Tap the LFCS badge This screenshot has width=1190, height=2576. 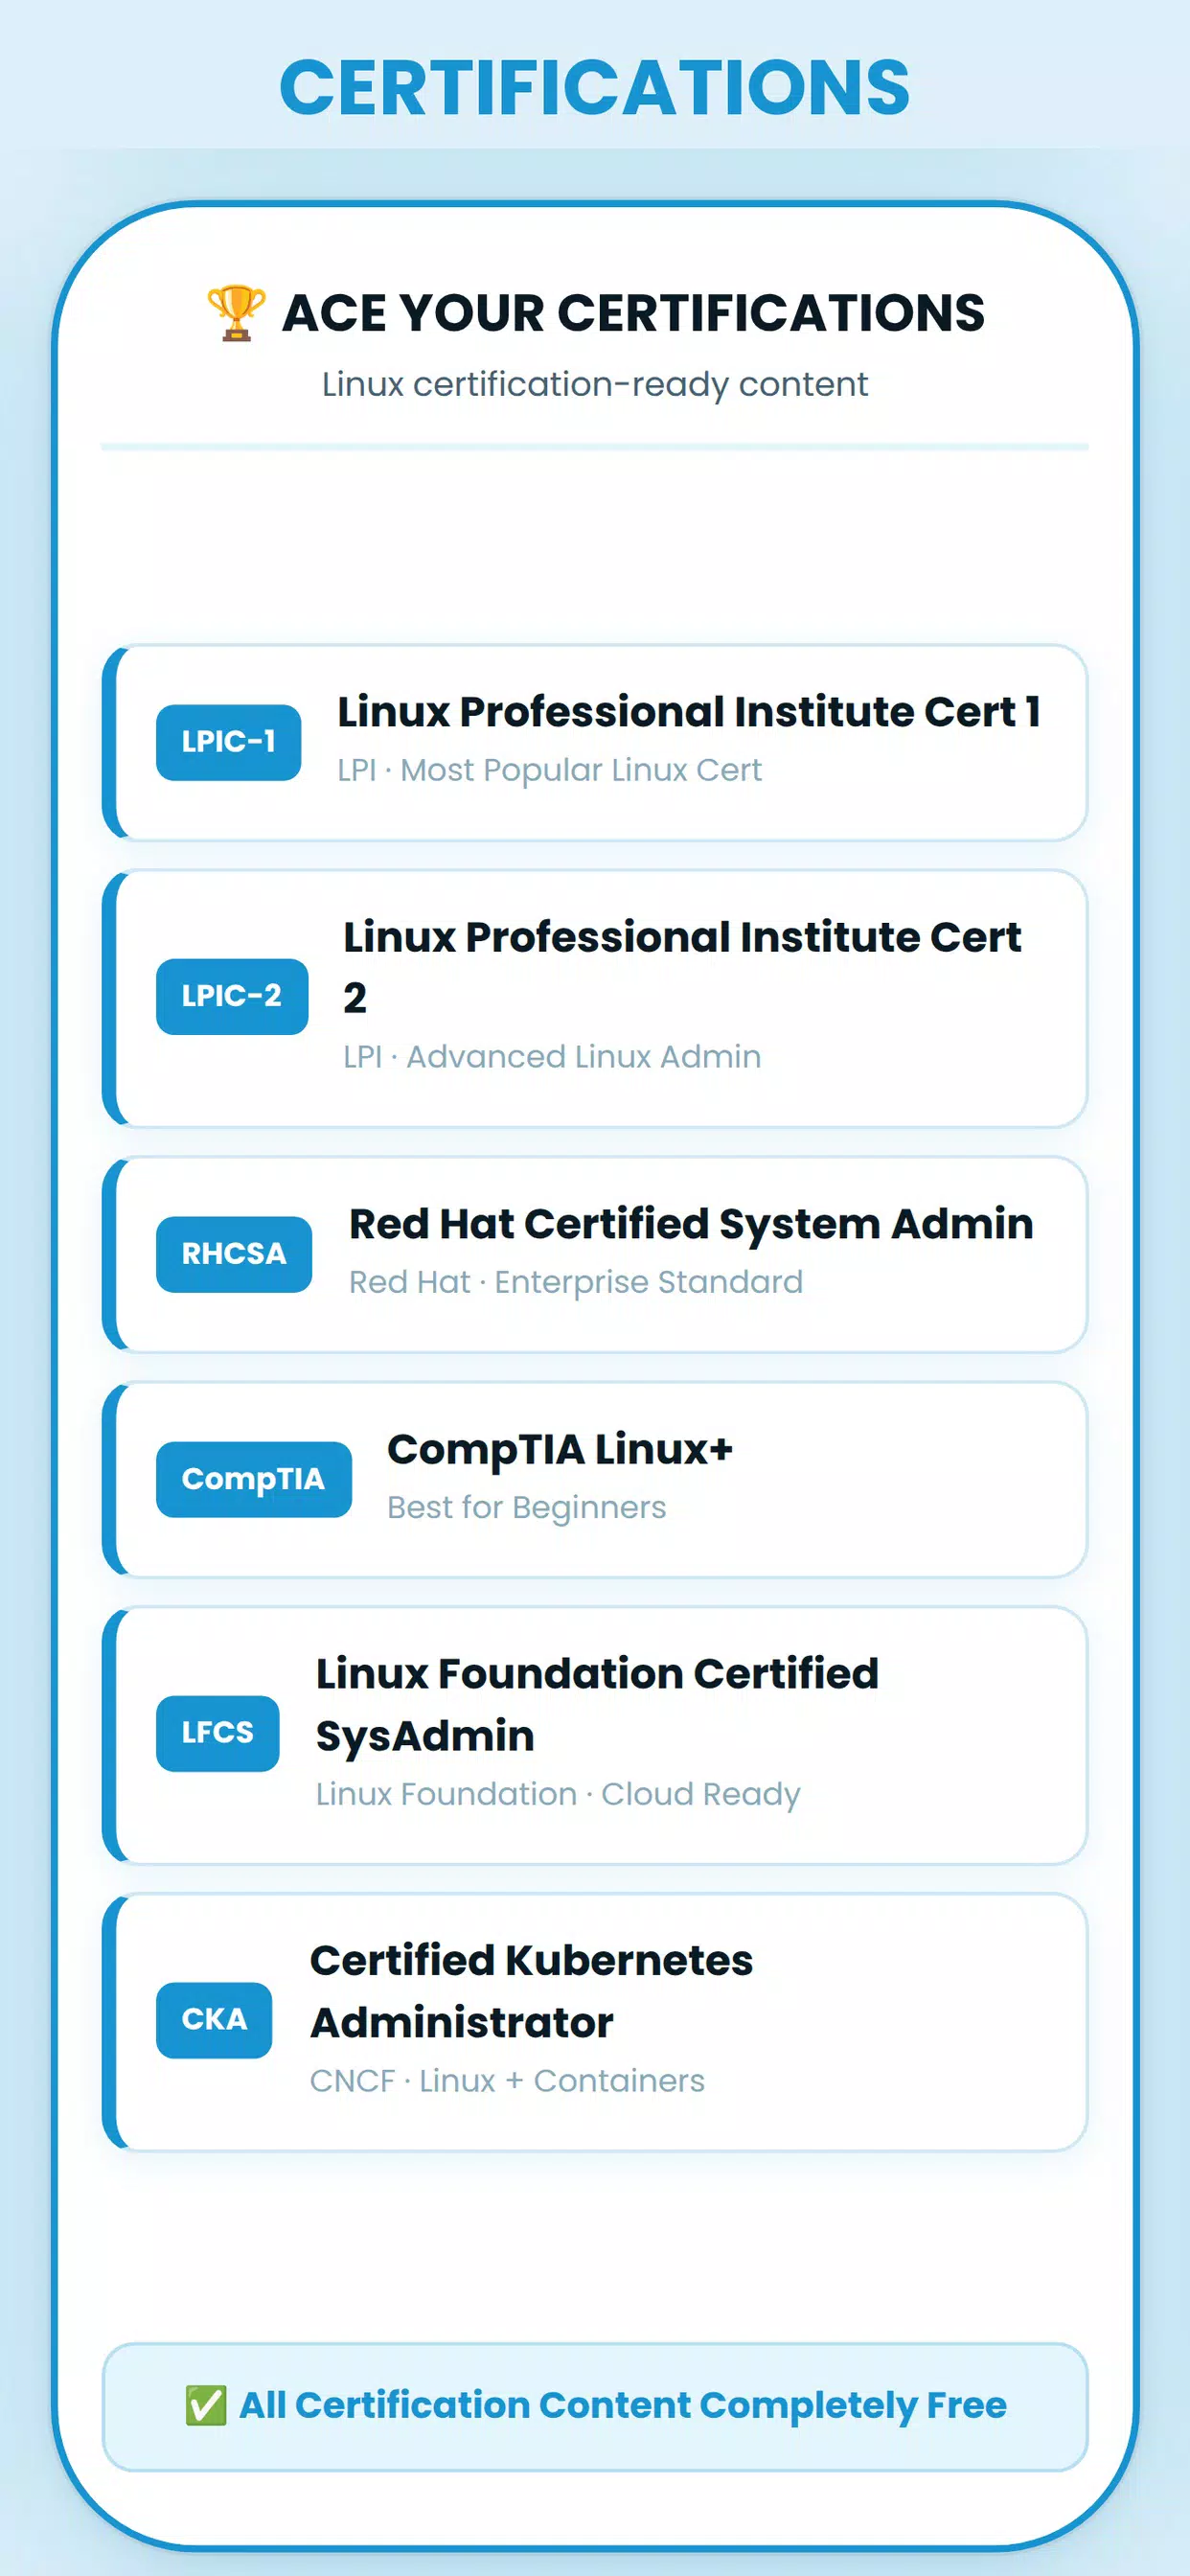coord(218,1733)
